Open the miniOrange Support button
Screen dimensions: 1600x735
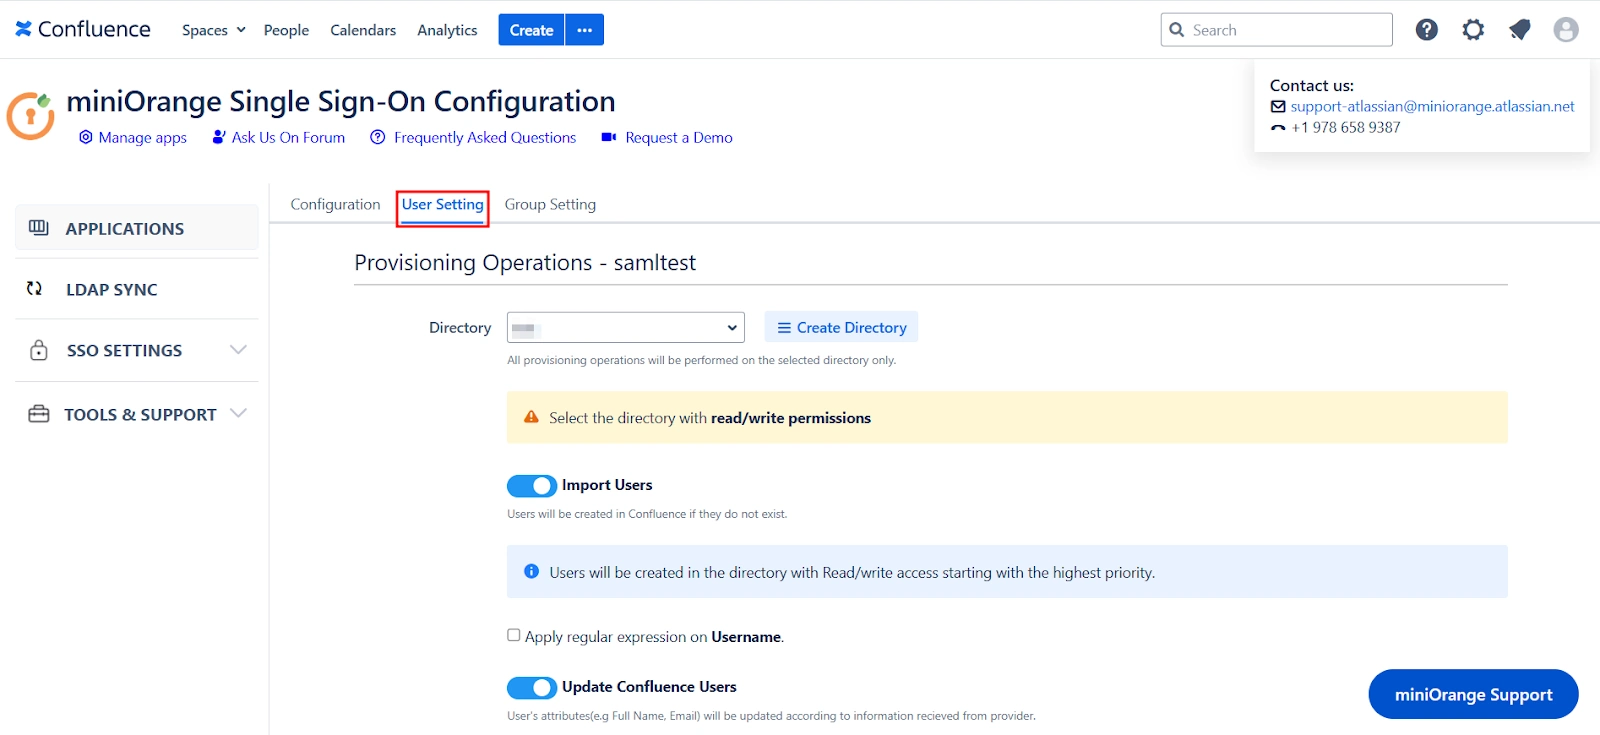(1473, 694)
